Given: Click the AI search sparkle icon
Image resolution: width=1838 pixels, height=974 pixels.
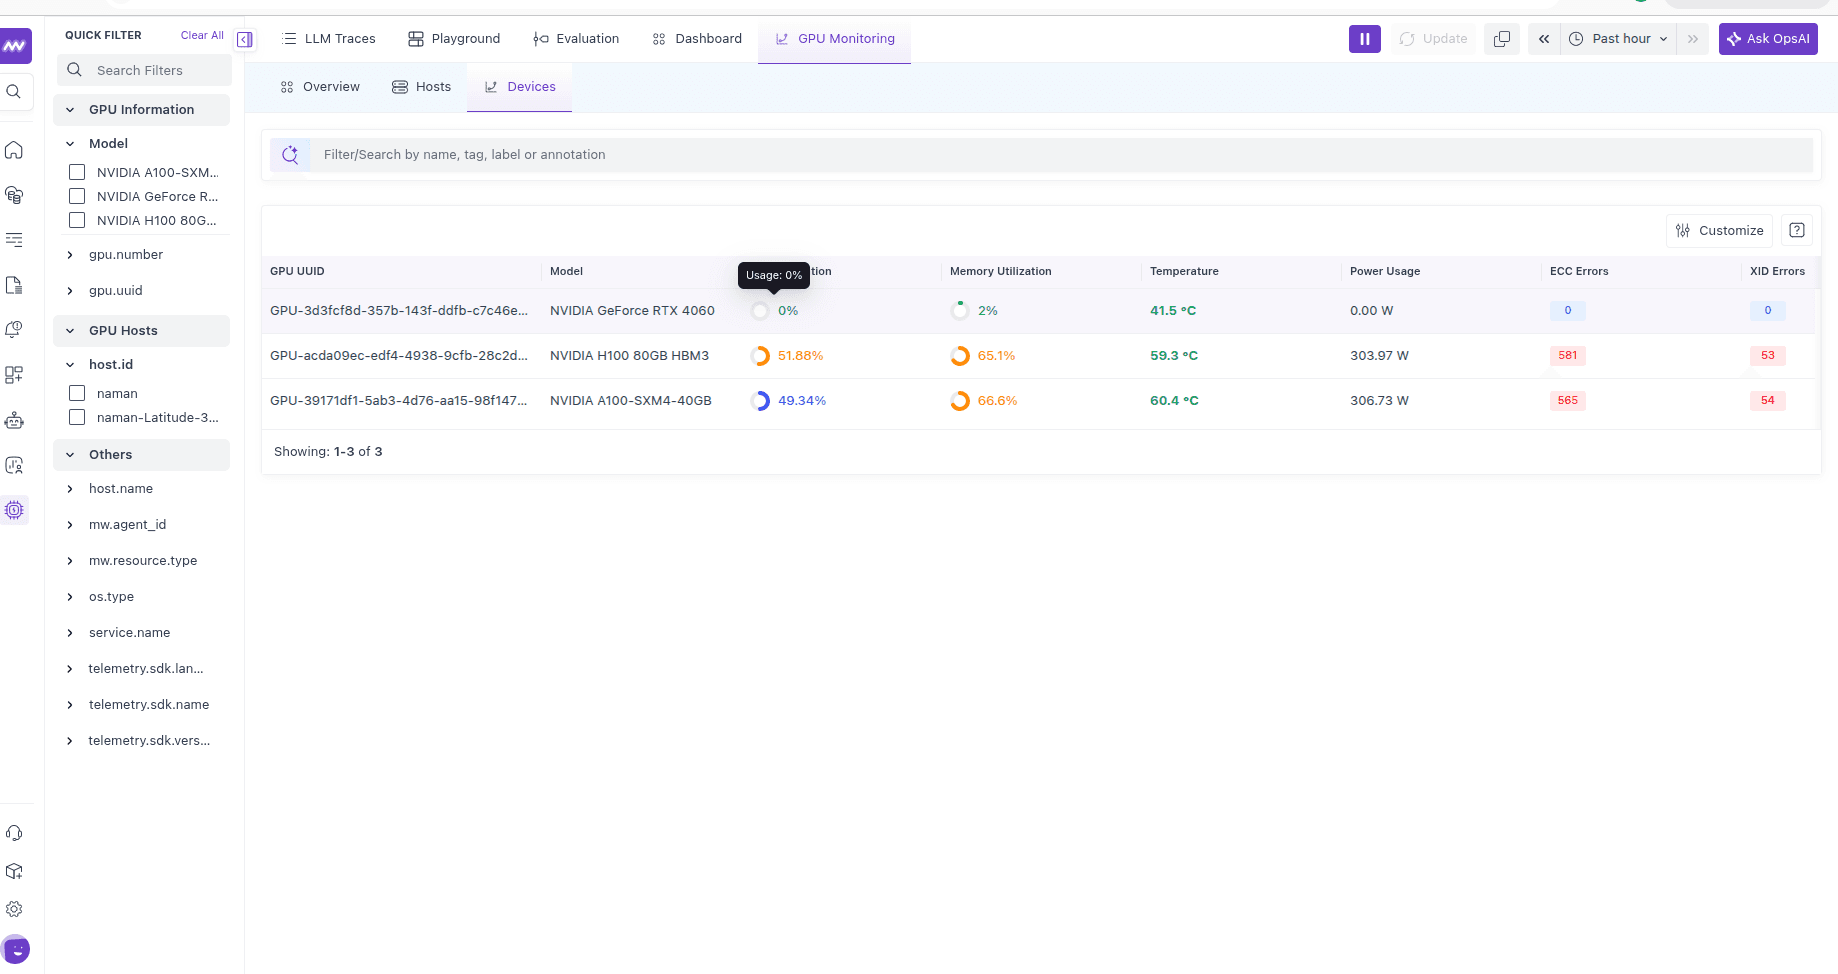Looking at the screenshot, I should click(290, 155).
